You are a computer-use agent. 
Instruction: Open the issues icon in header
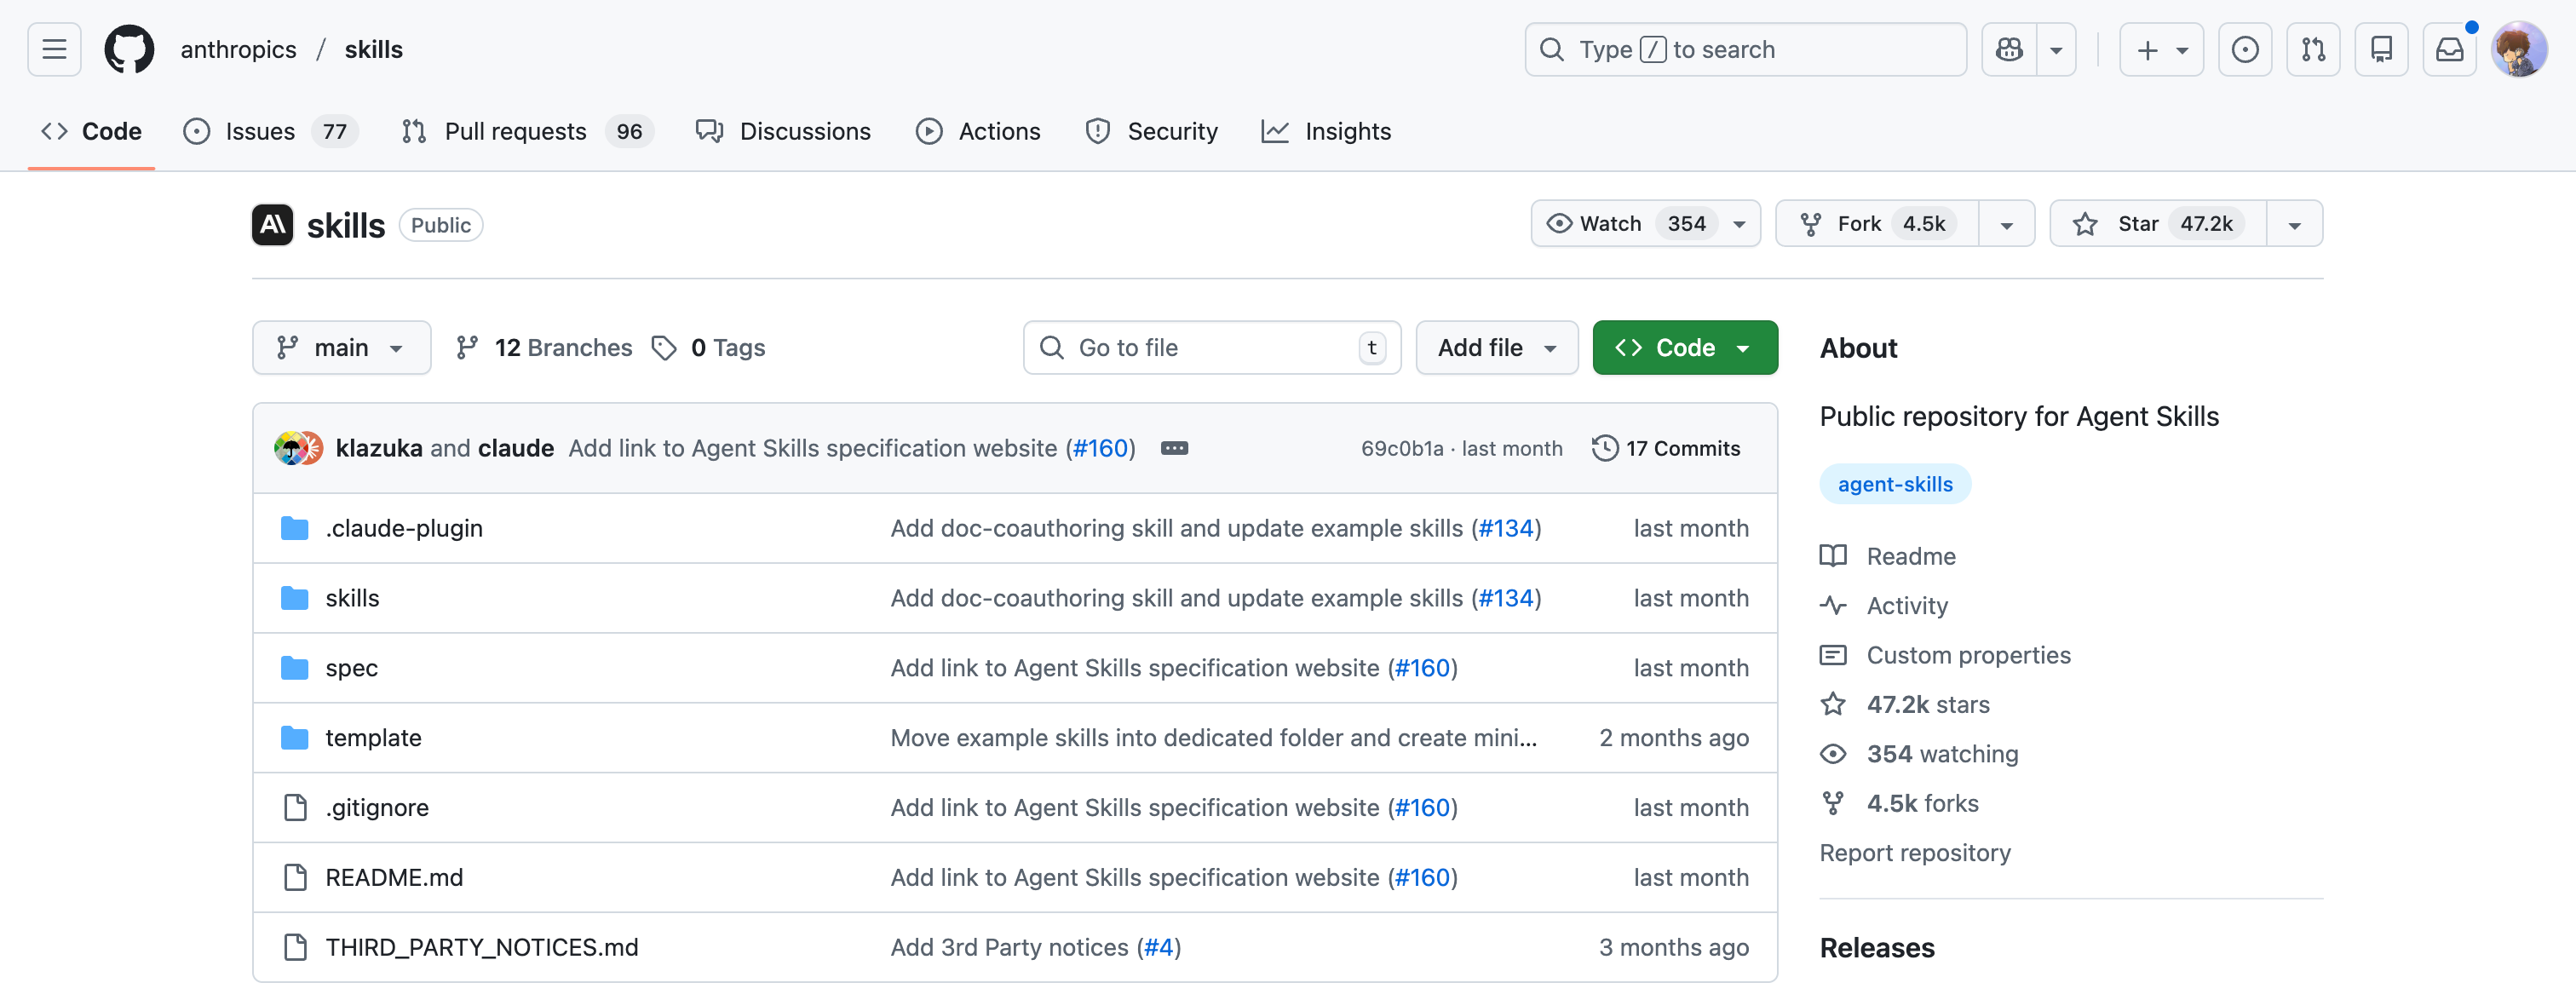(x=2244, y=49)
